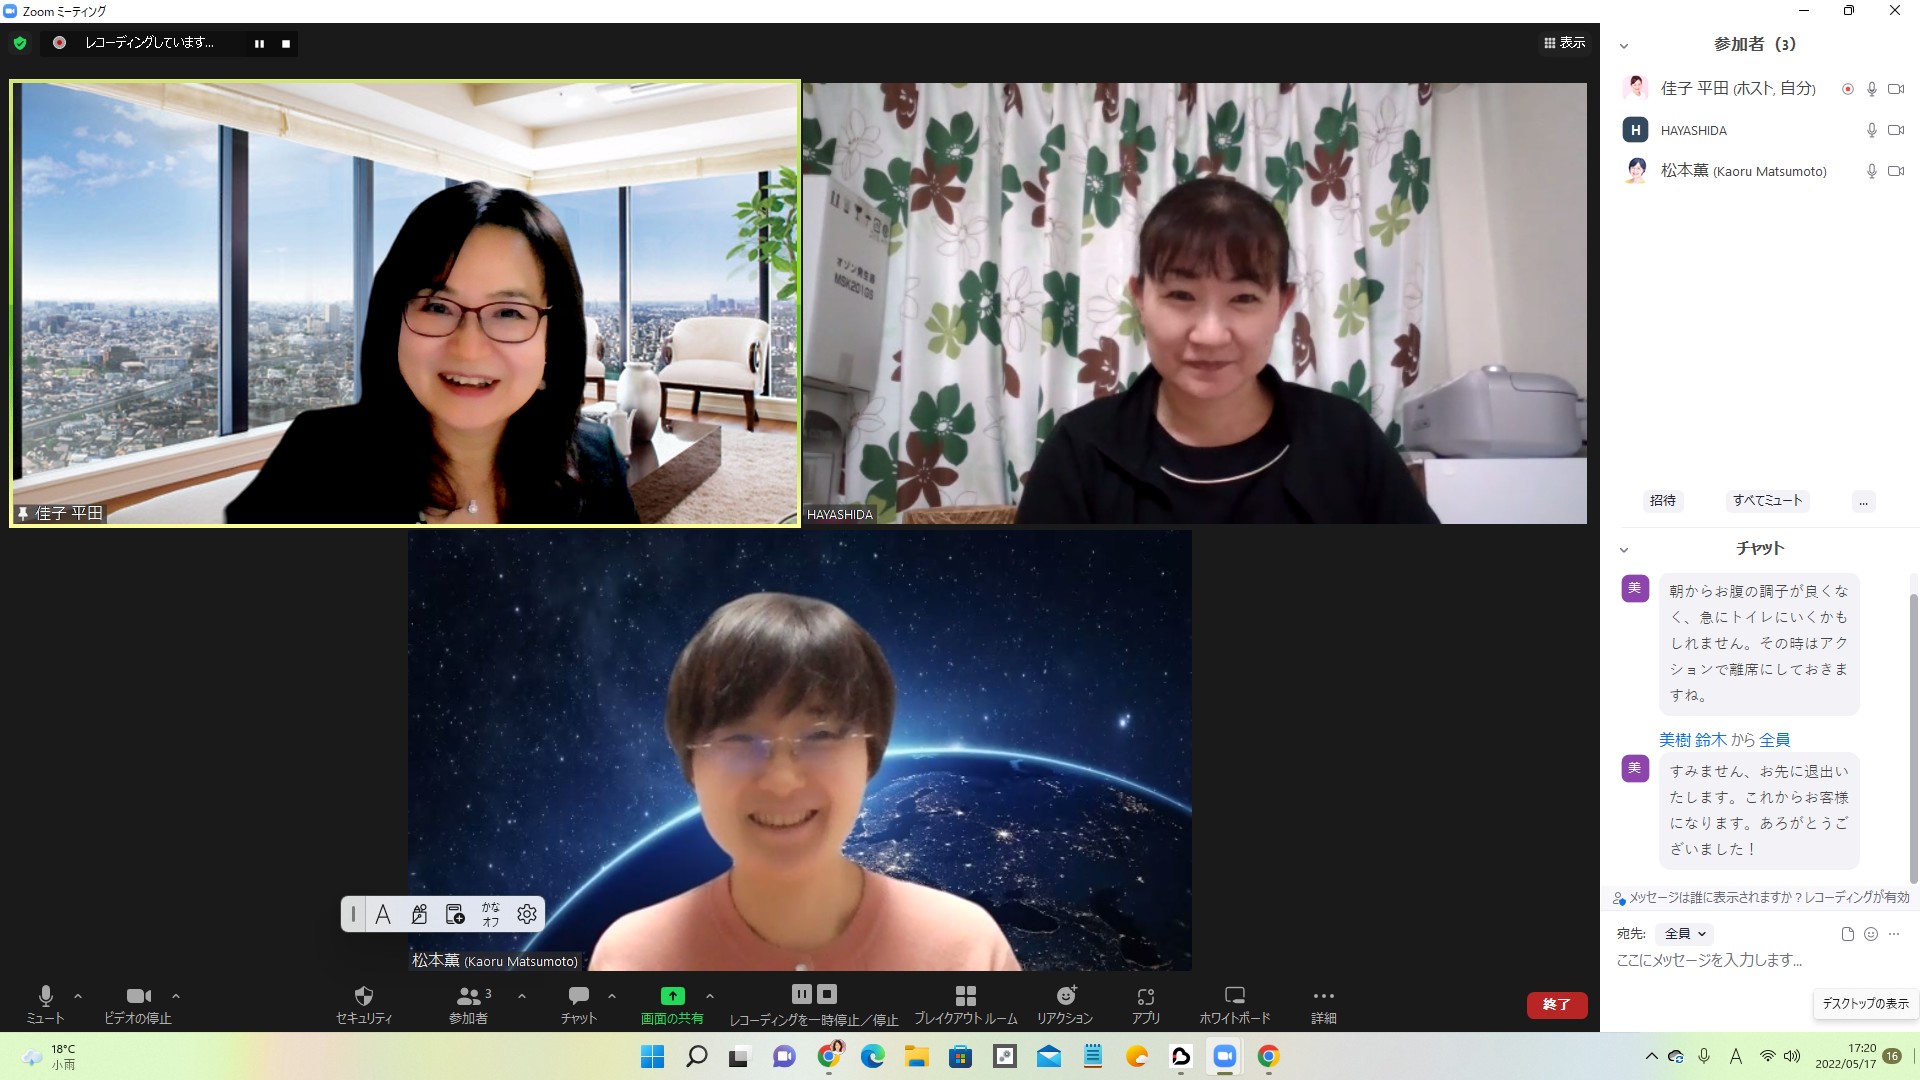Image resolution: width=1920 pixels, height=1080 pixels.
Task: Click the 招待 invite button
Action: coord(1663,501)
